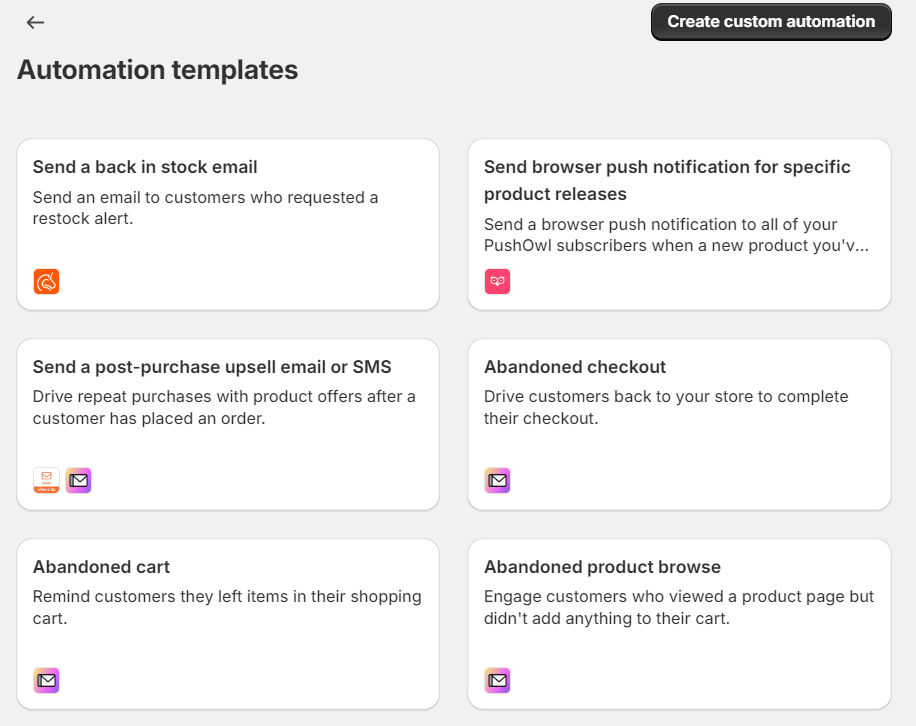Click the back arrow icon
The image size is (916, 726).
pyautogui.click(x=35, y=22)
